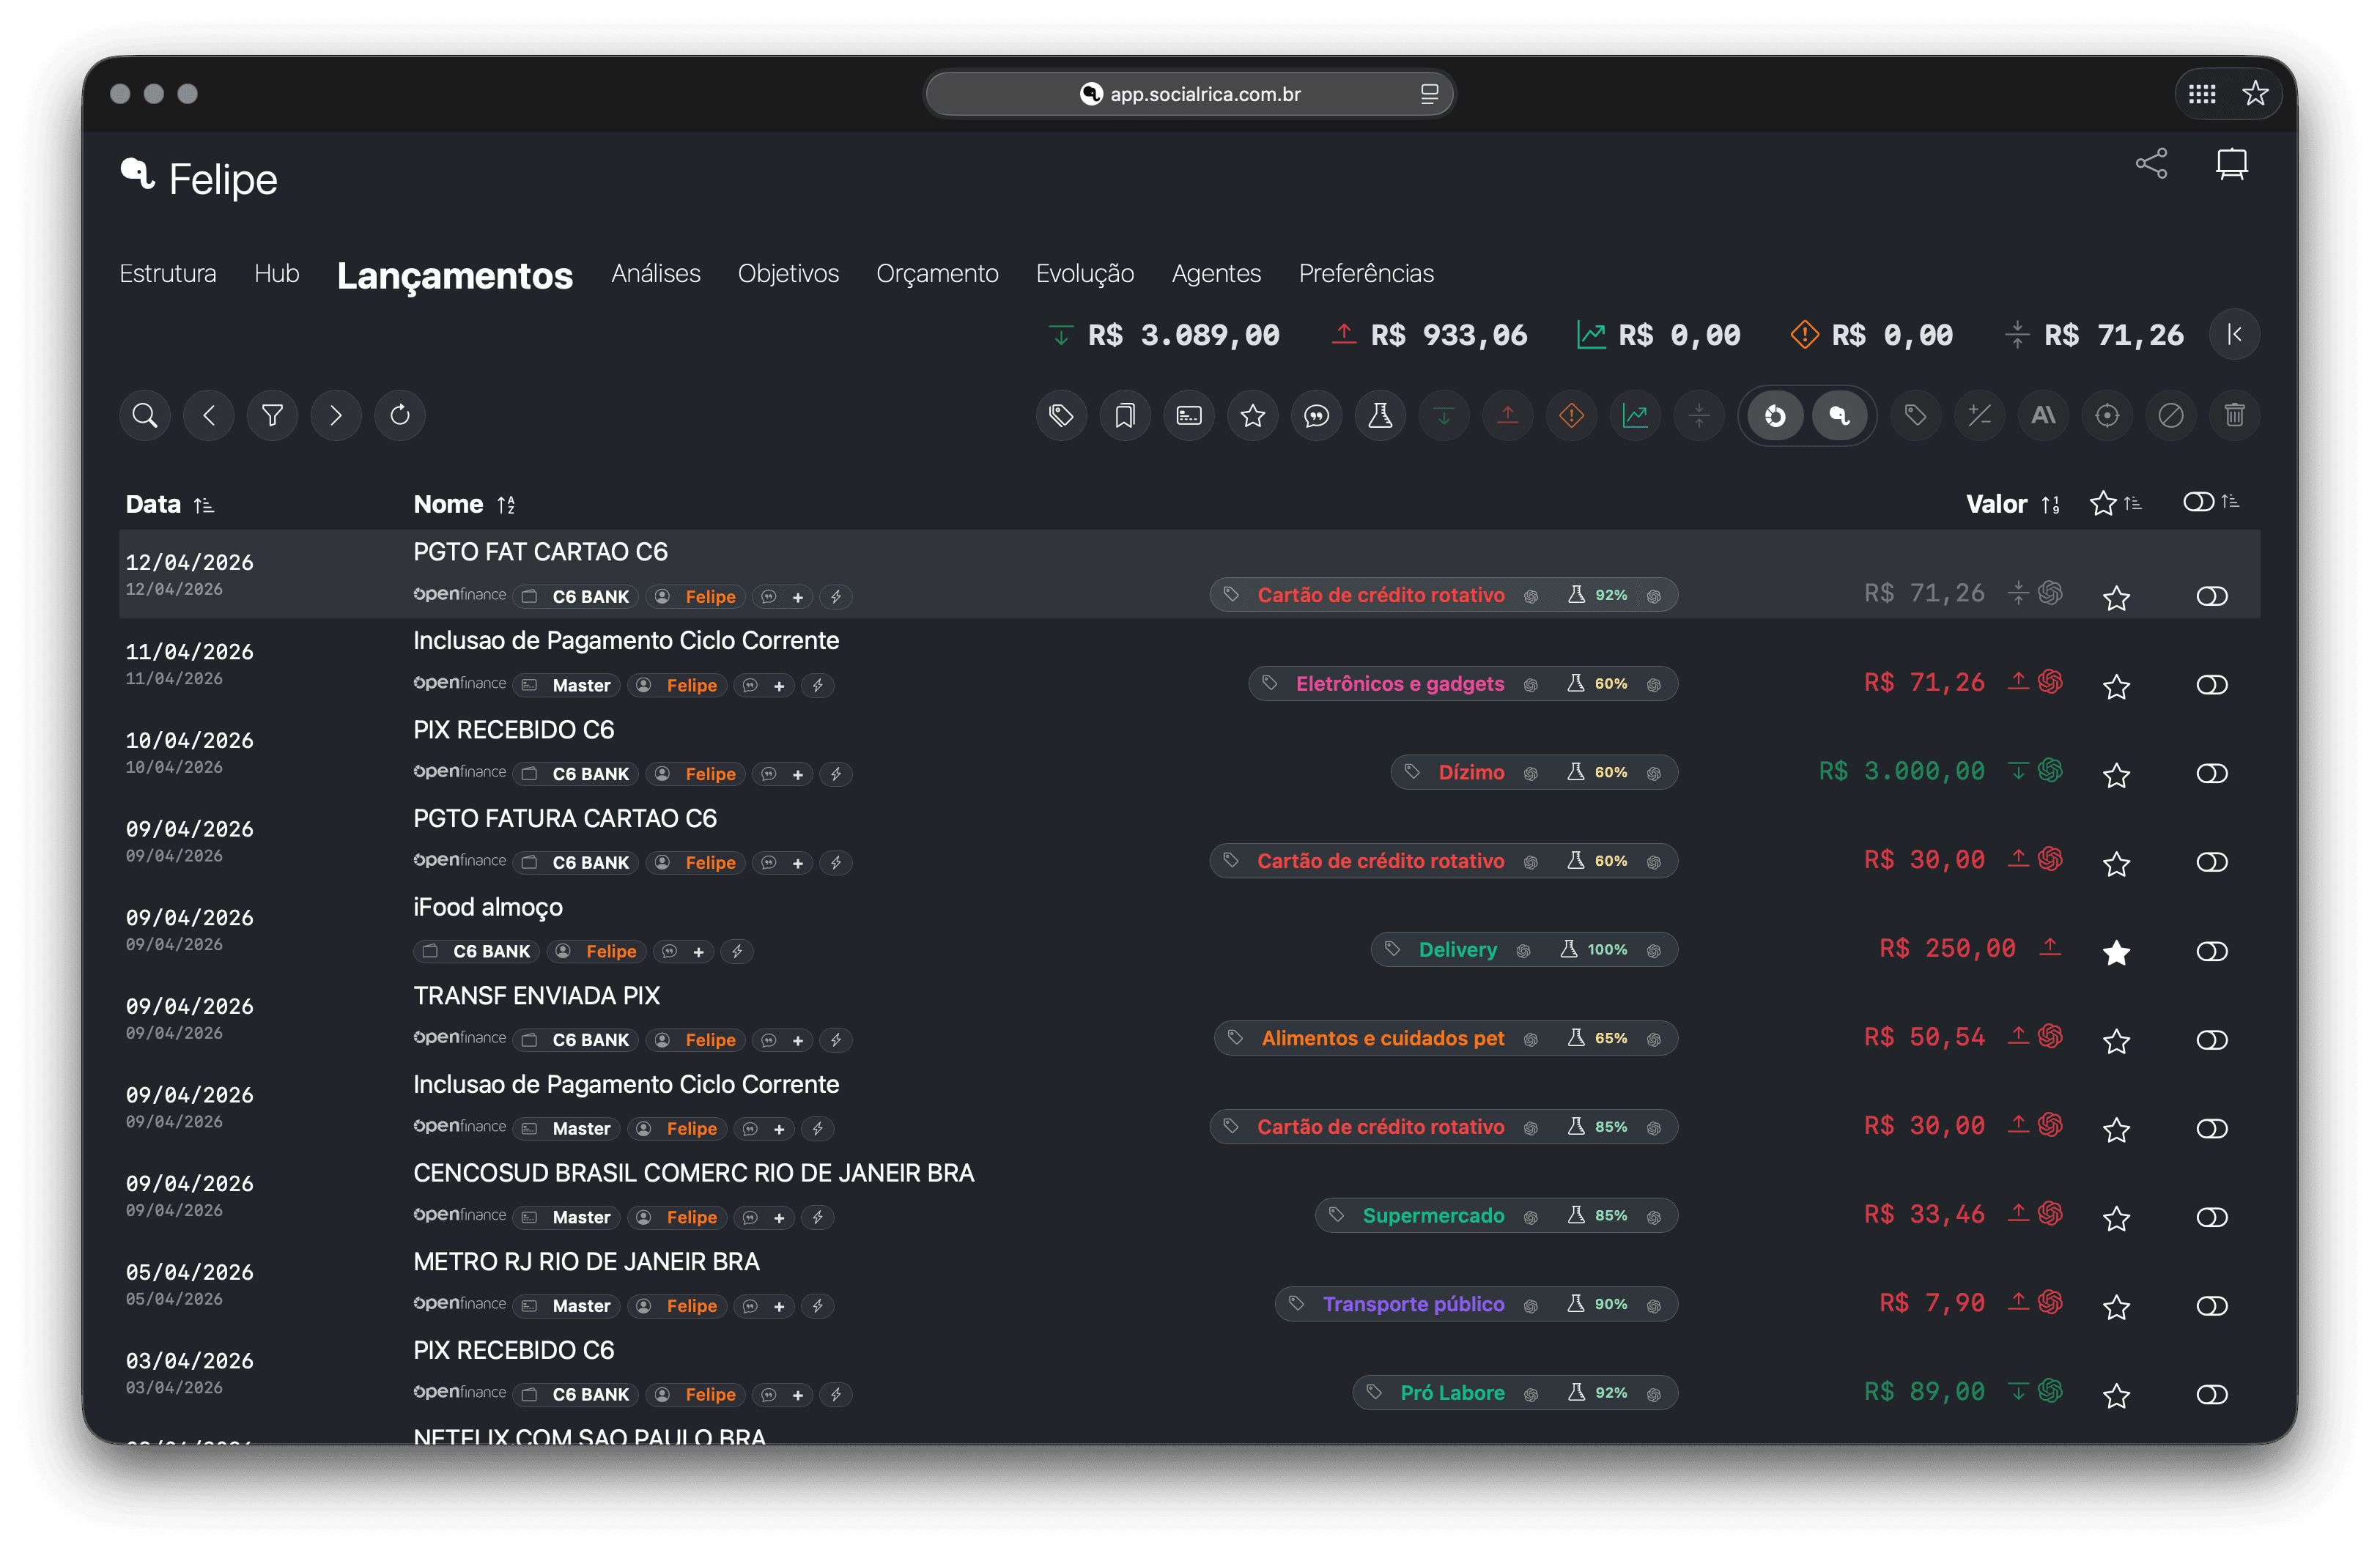Switch to the Análises tab

(x=656, y=273)
